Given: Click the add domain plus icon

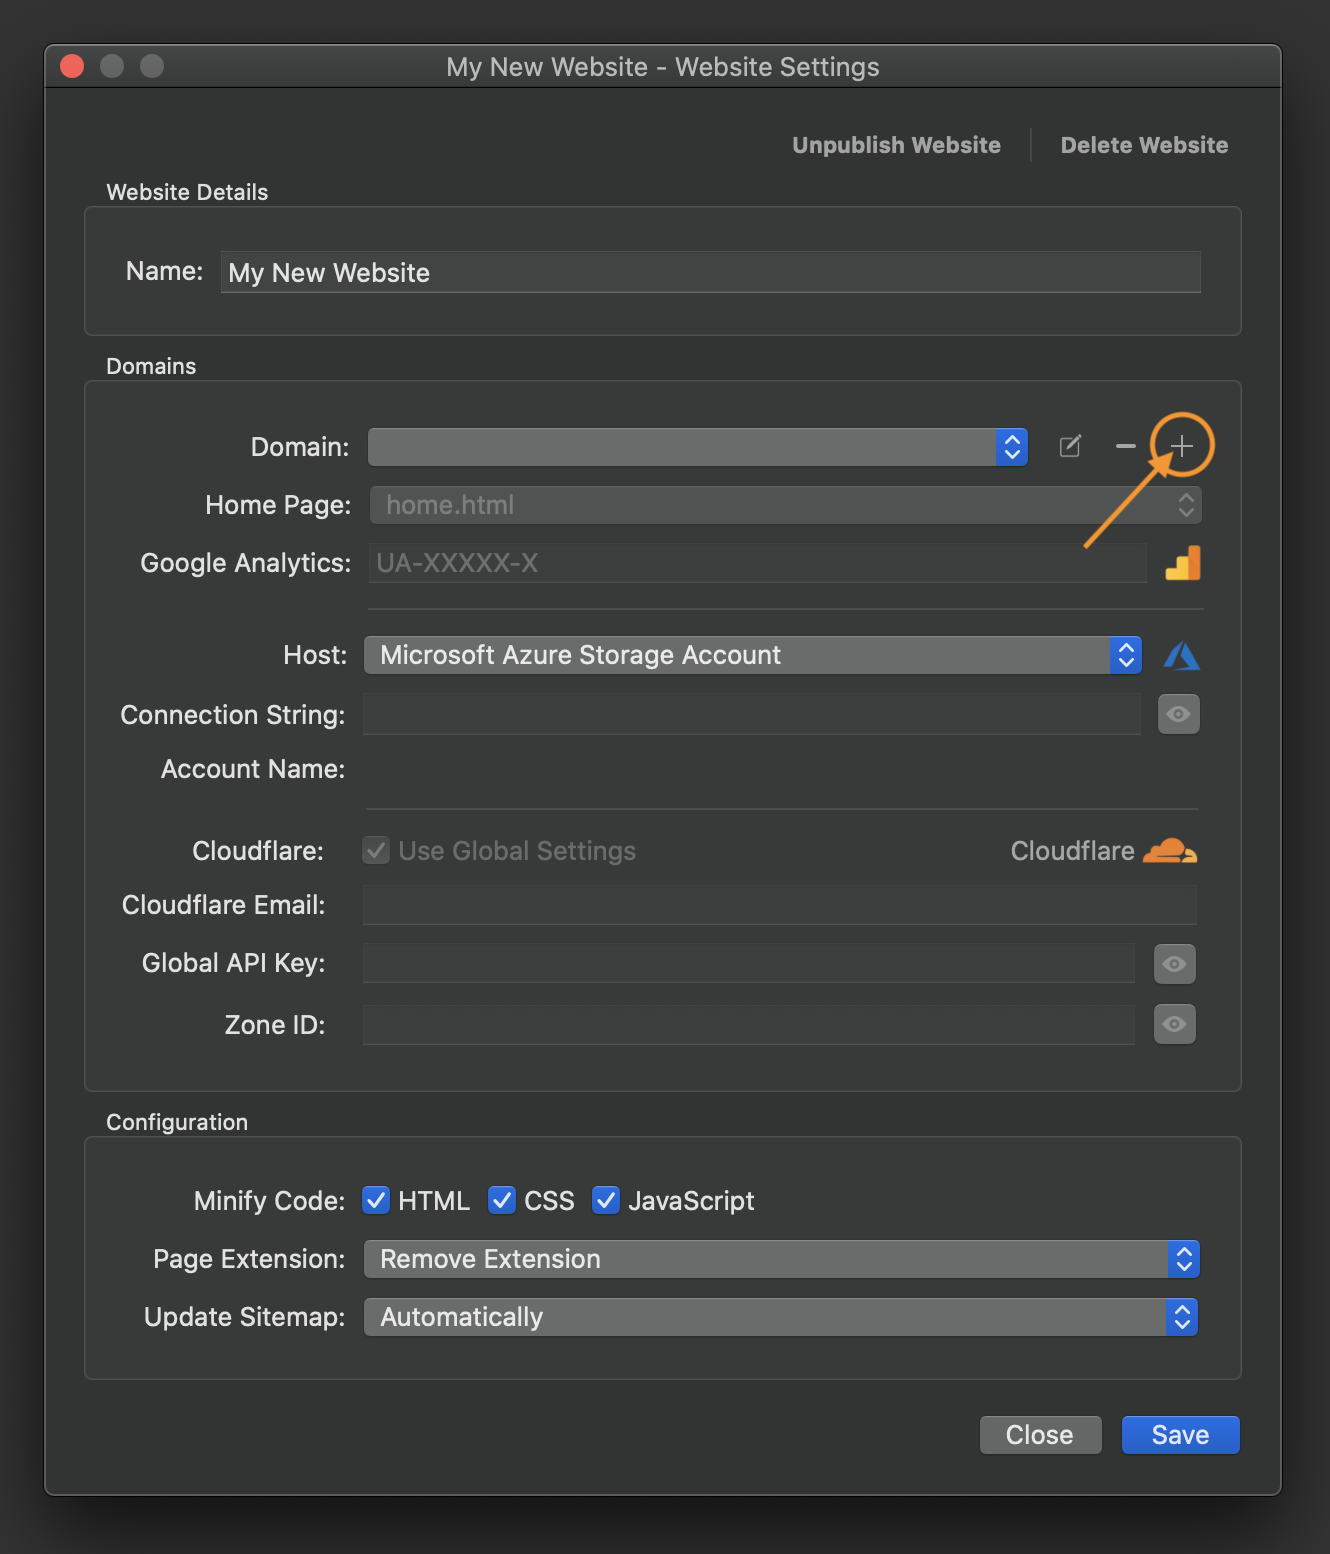Looking at the screenshot, I should coord(1181,446).
